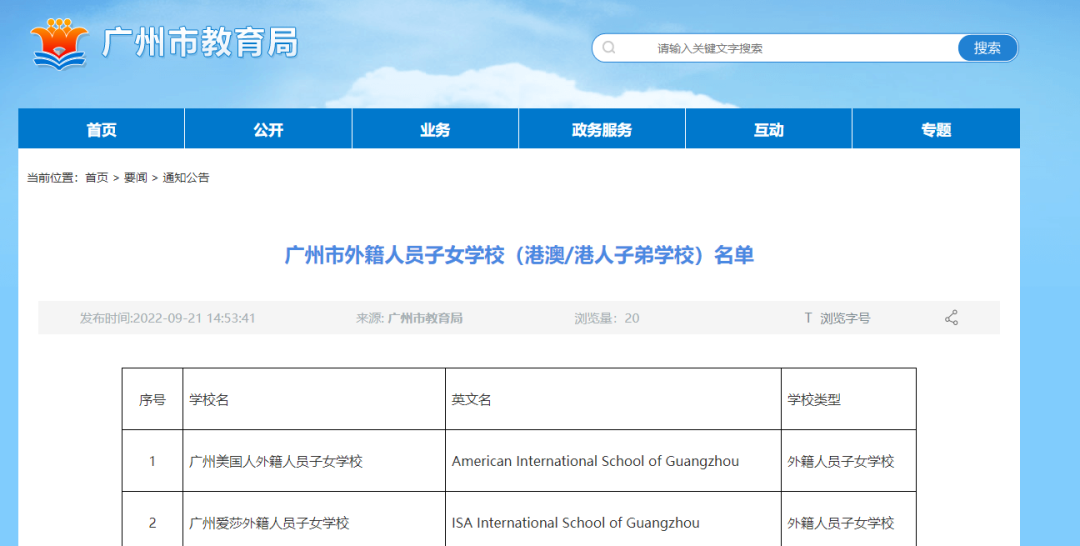The image size is (1080, 546).
Task: Click the T font-size icon
Action: tap(808, 317)
